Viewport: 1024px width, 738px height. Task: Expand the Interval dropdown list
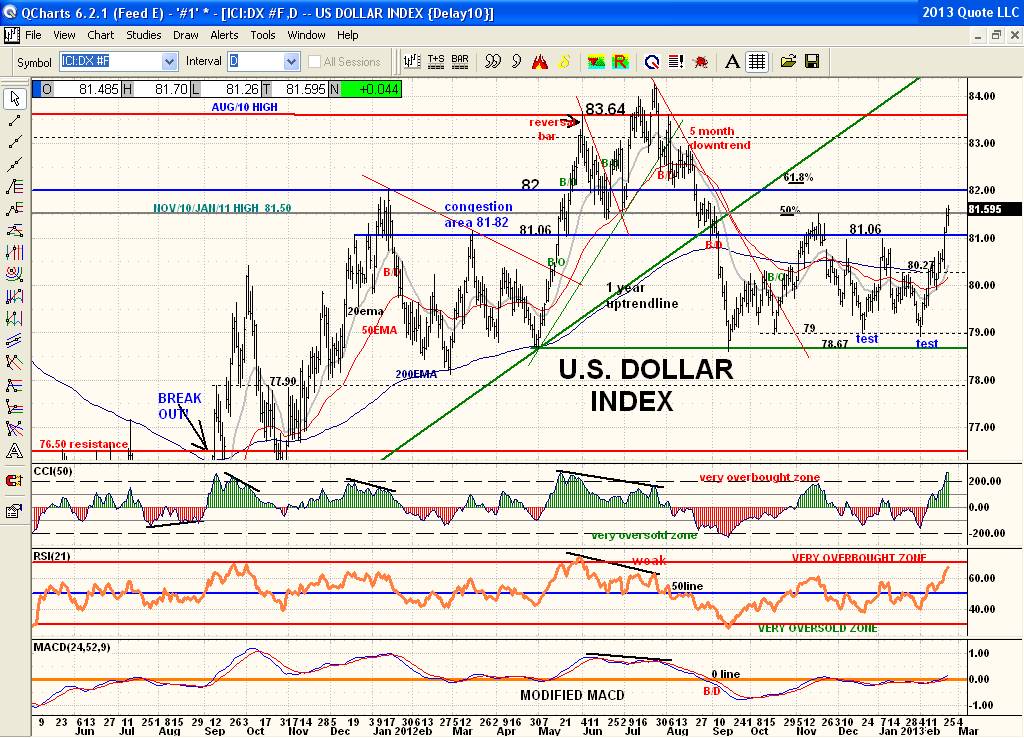pyautogui.click(x=291, y=62)
